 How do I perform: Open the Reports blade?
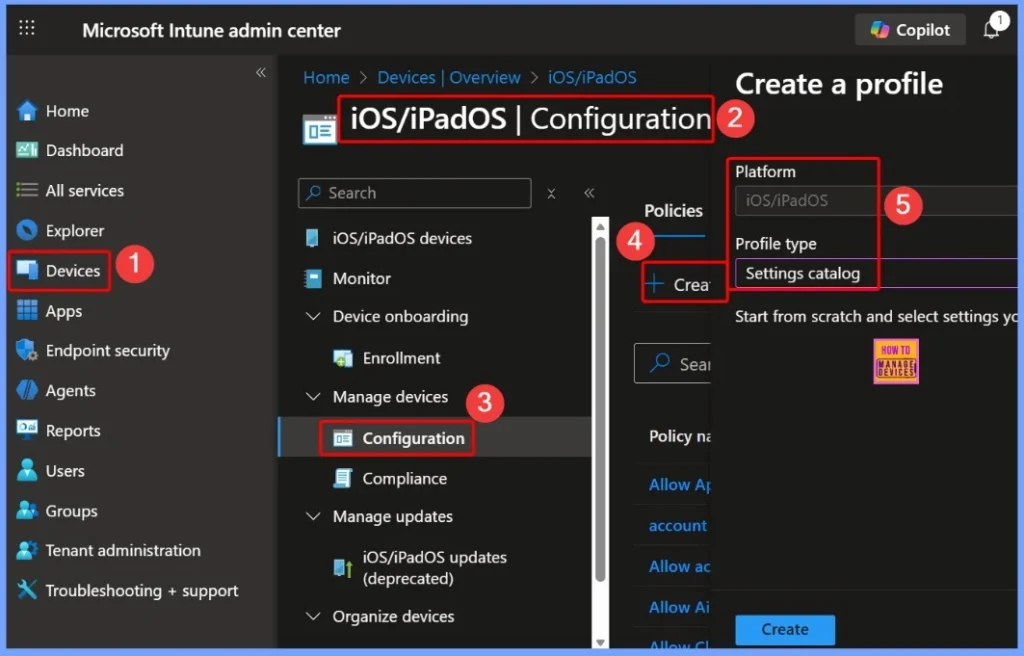click(x=71, y=431)
